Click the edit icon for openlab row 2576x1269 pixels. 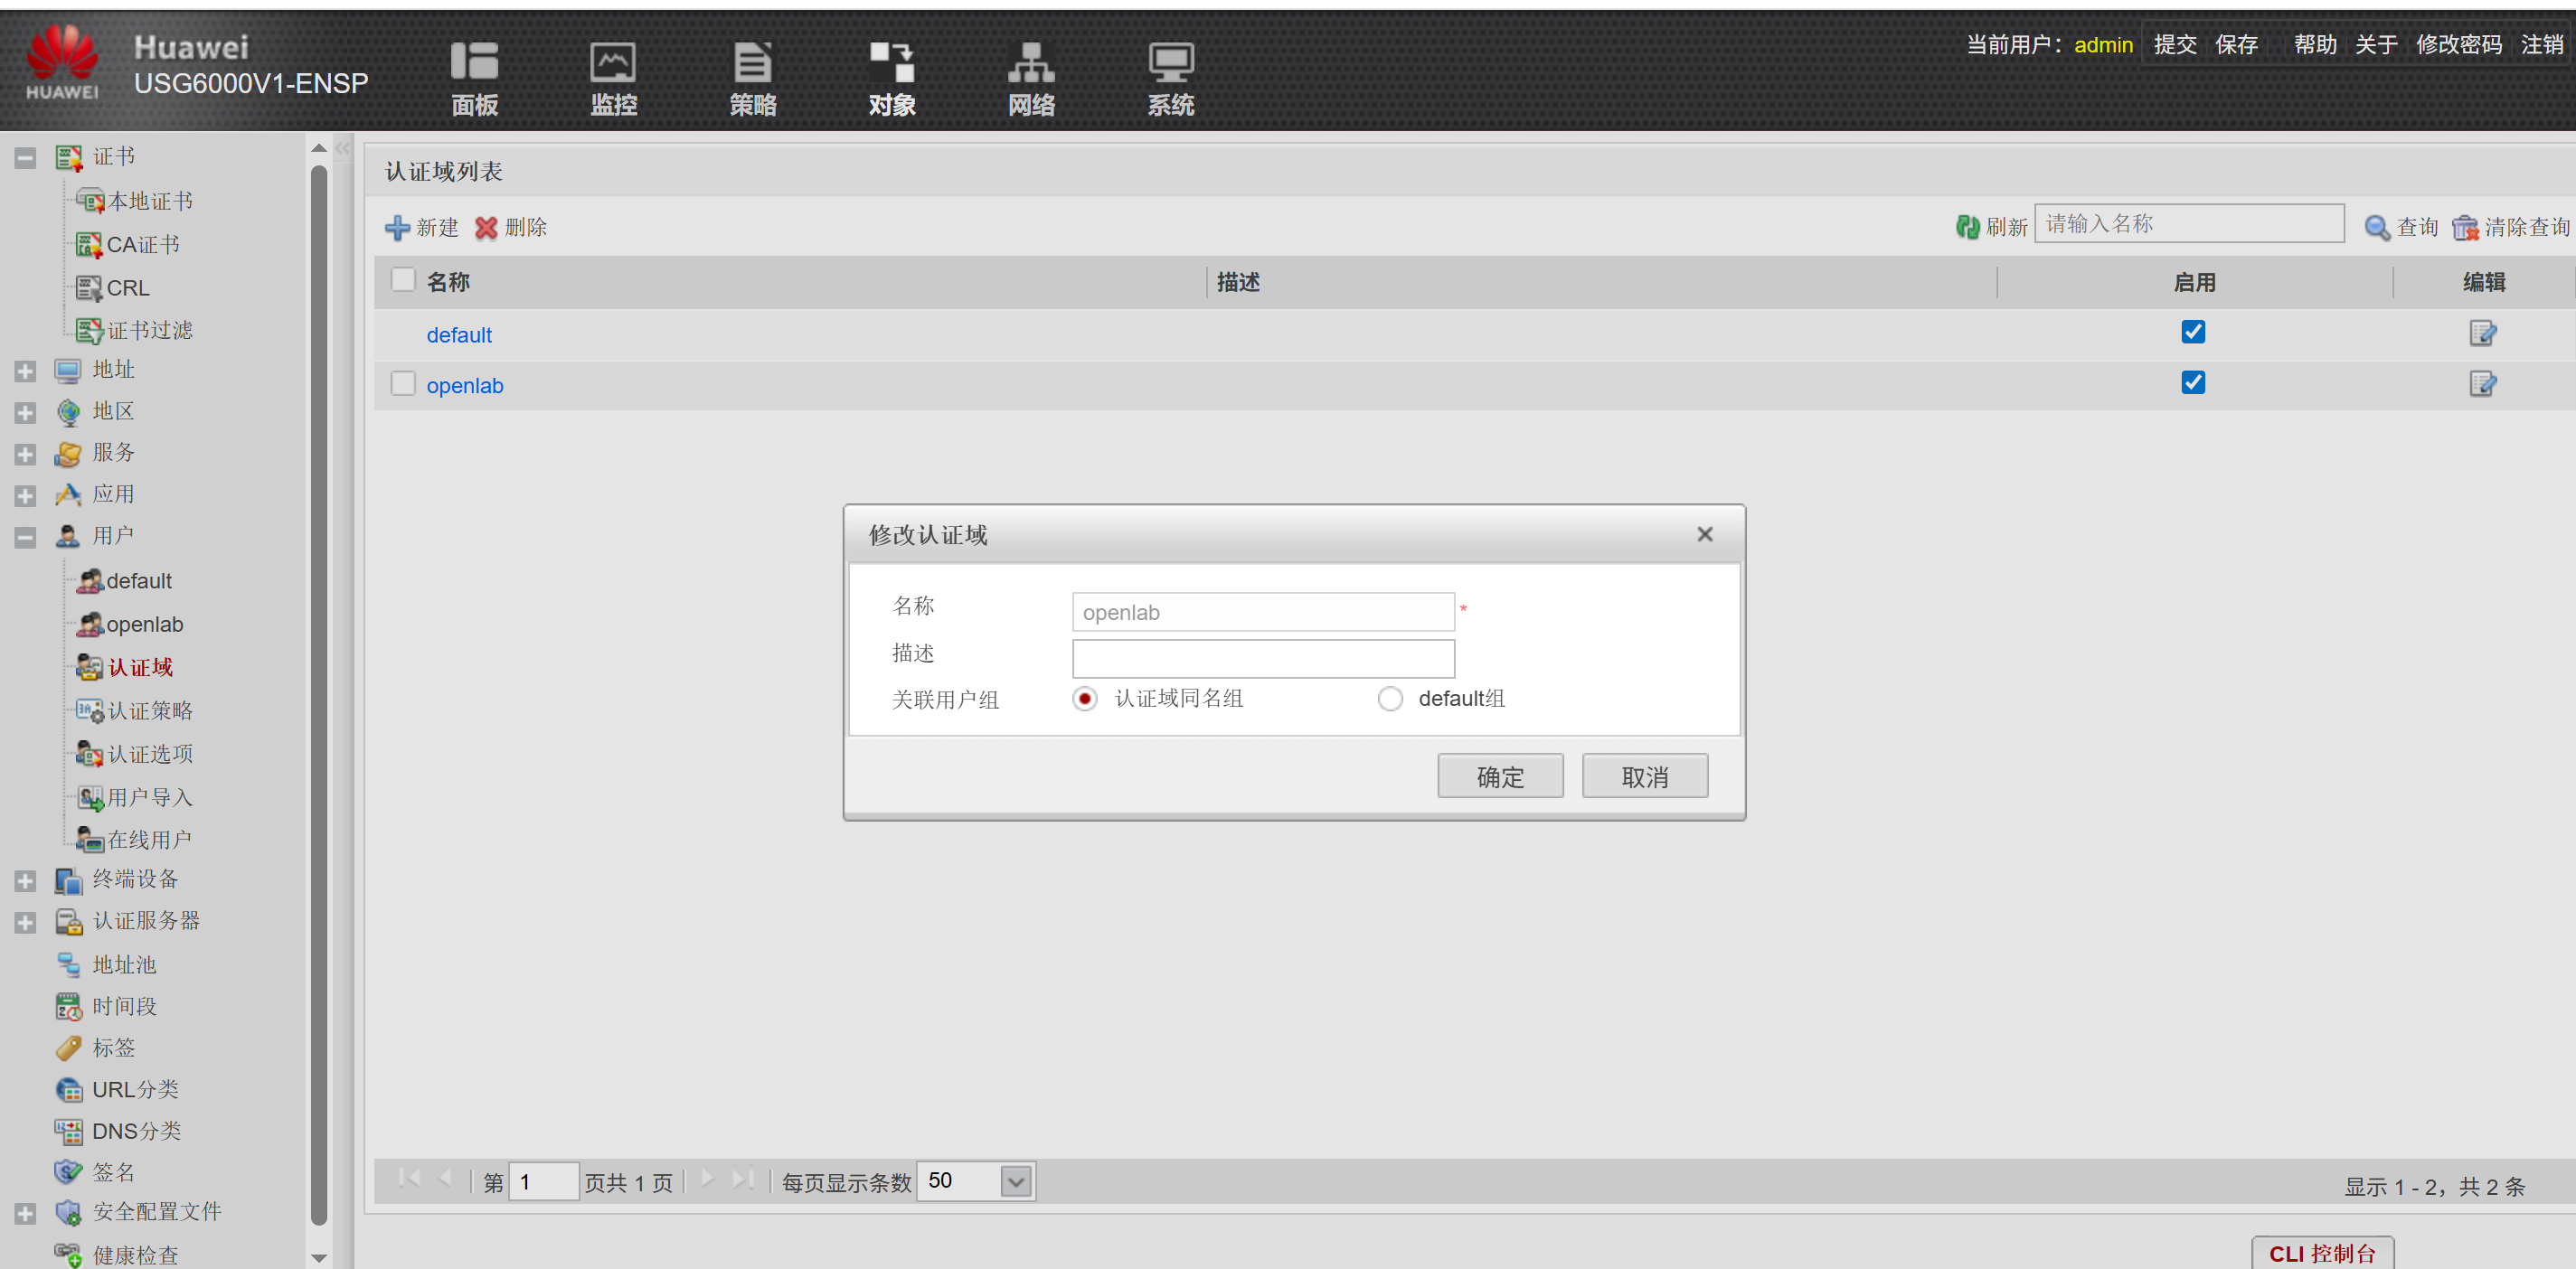click(2482, 384)
